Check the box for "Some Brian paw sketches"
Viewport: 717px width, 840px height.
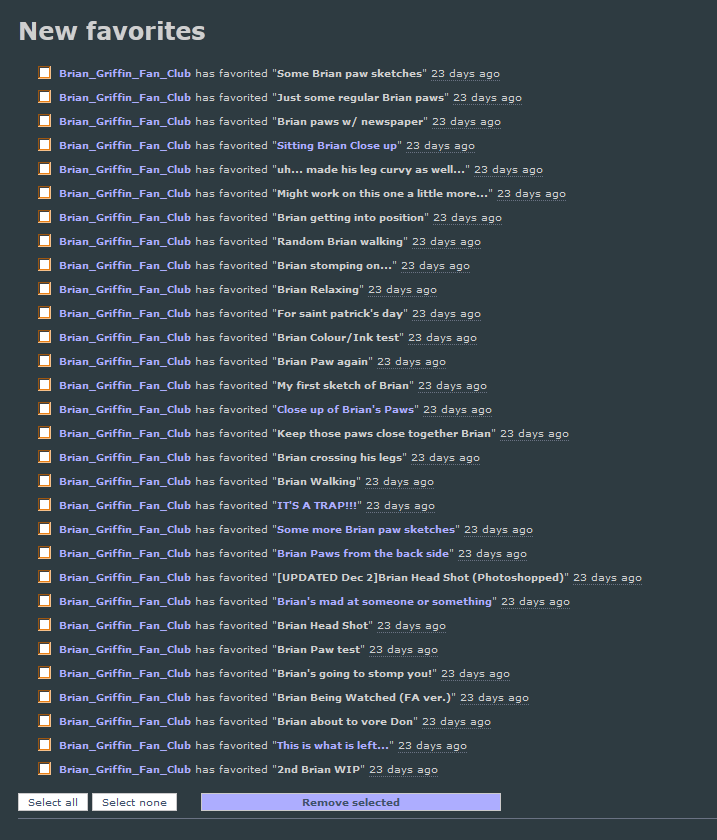coord(44,73)
